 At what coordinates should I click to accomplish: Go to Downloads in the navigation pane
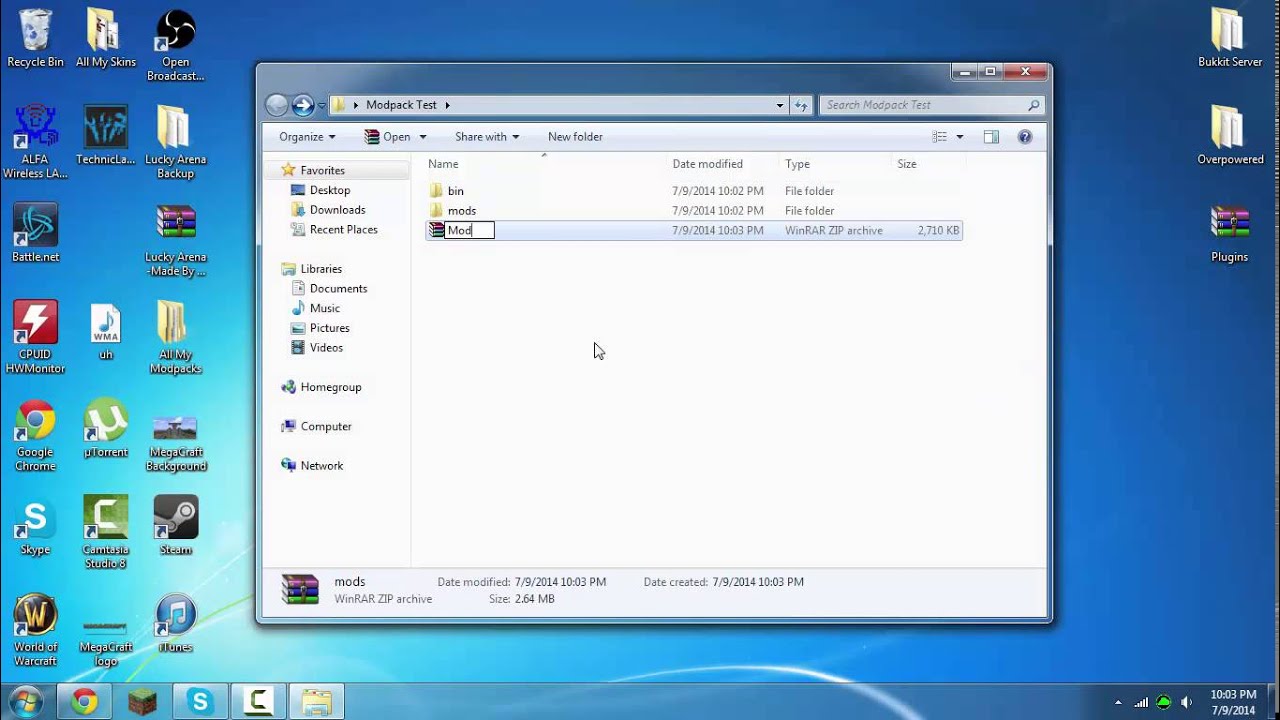click(x=337, y=210)
